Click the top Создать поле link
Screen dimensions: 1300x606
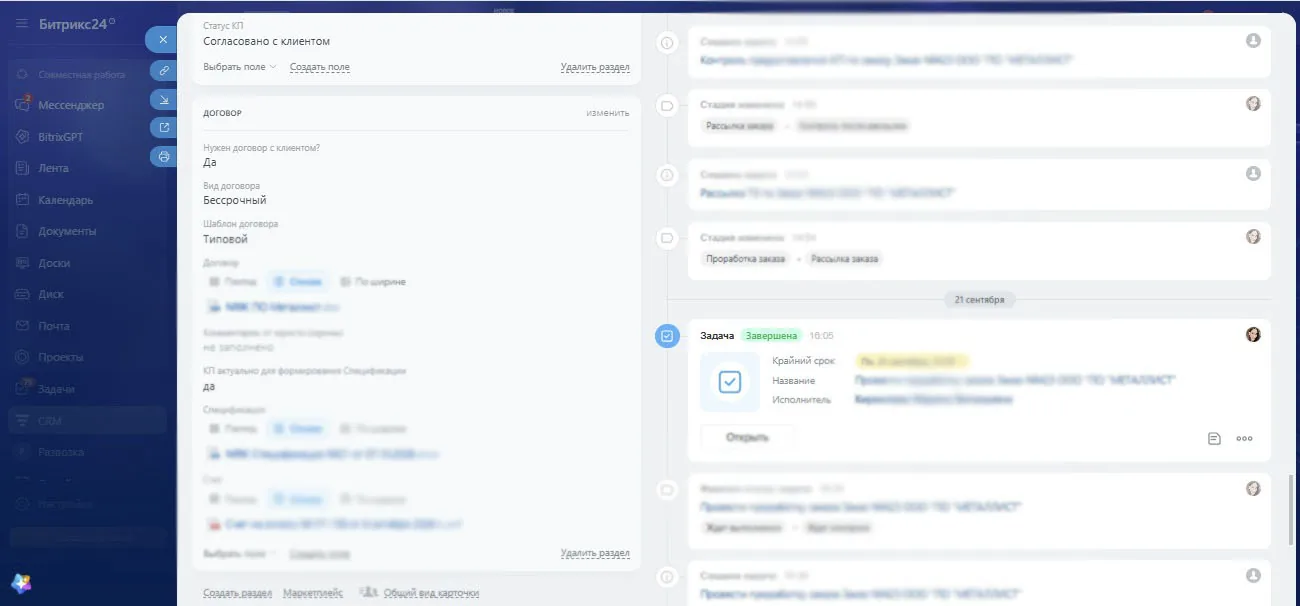(320, 67)
